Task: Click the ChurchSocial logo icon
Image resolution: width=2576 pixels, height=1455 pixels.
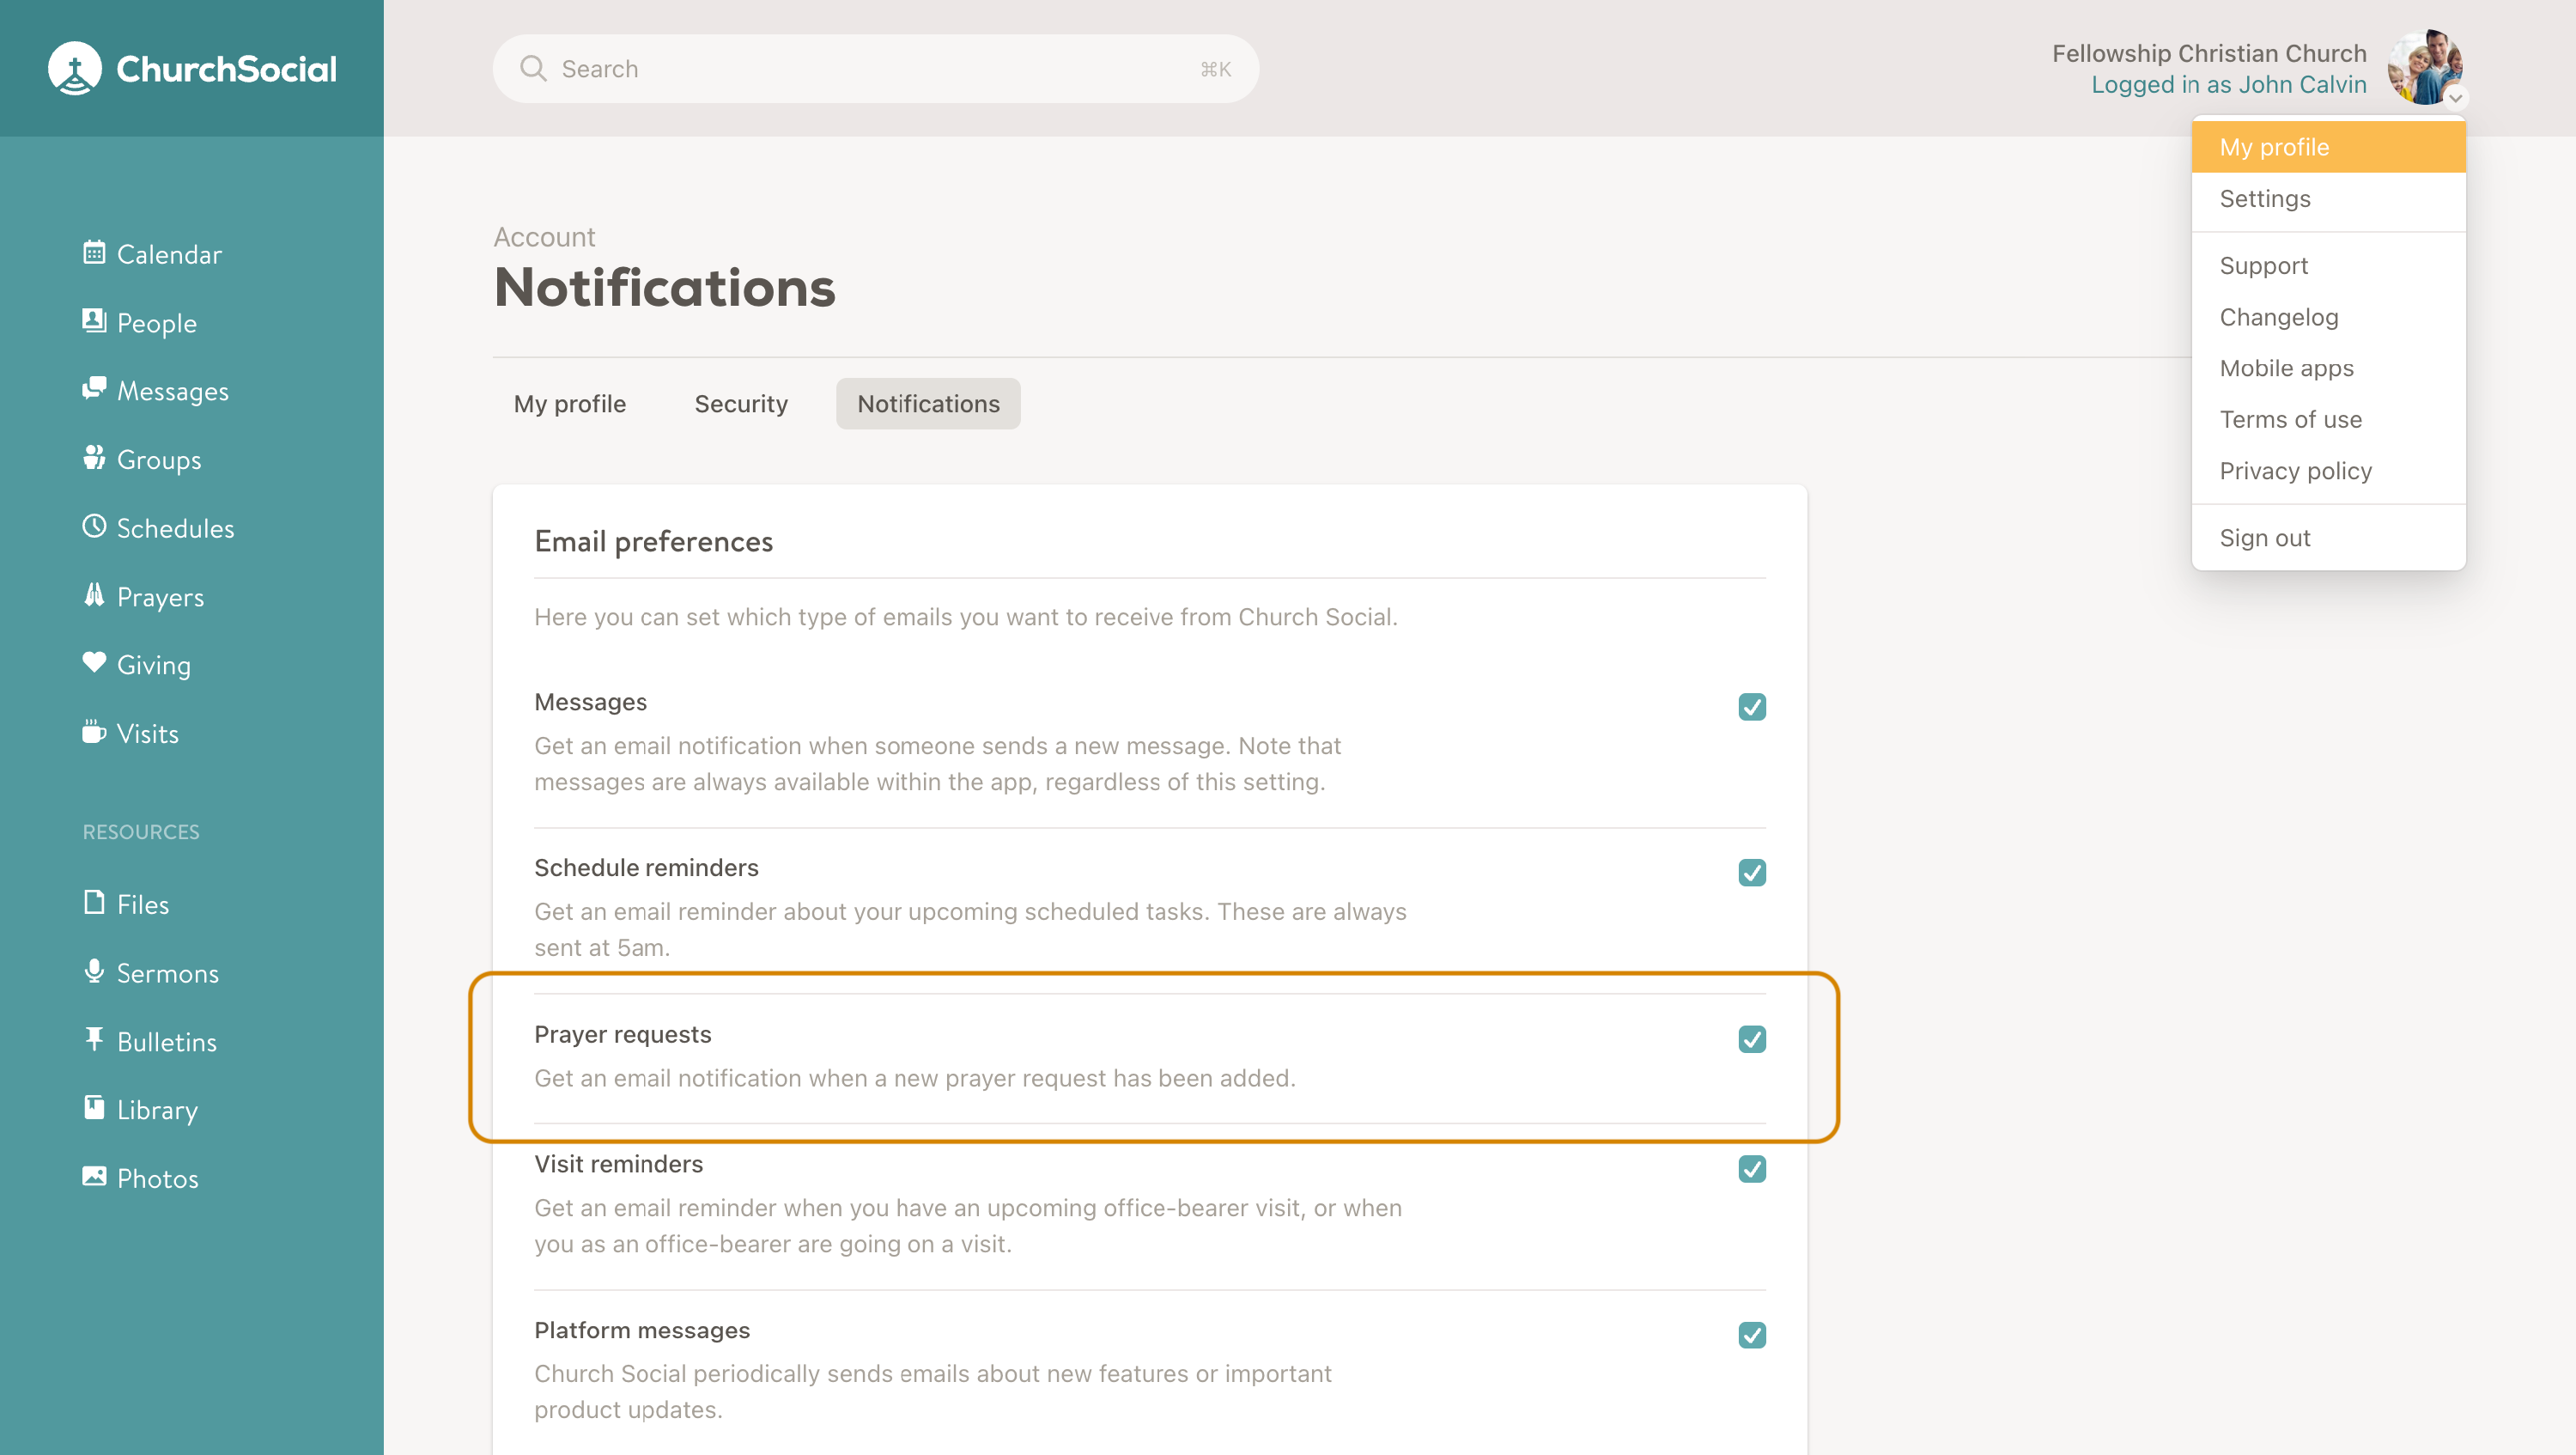Action: 75,68
